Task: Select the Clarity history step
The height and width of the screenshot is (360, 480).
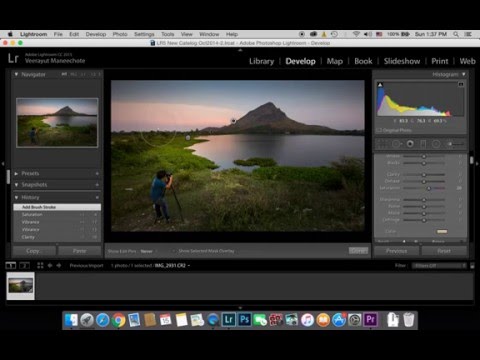Action: click(x=57, y=237)
